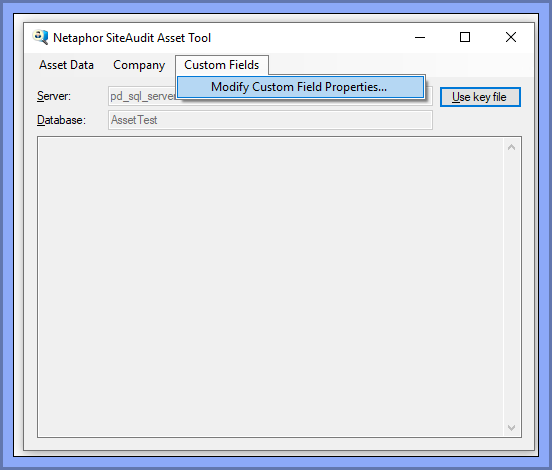Click the vertical scrollbar track of the log pane
Viewport: 552px width, 470px height.
click(x=512, y=287)
